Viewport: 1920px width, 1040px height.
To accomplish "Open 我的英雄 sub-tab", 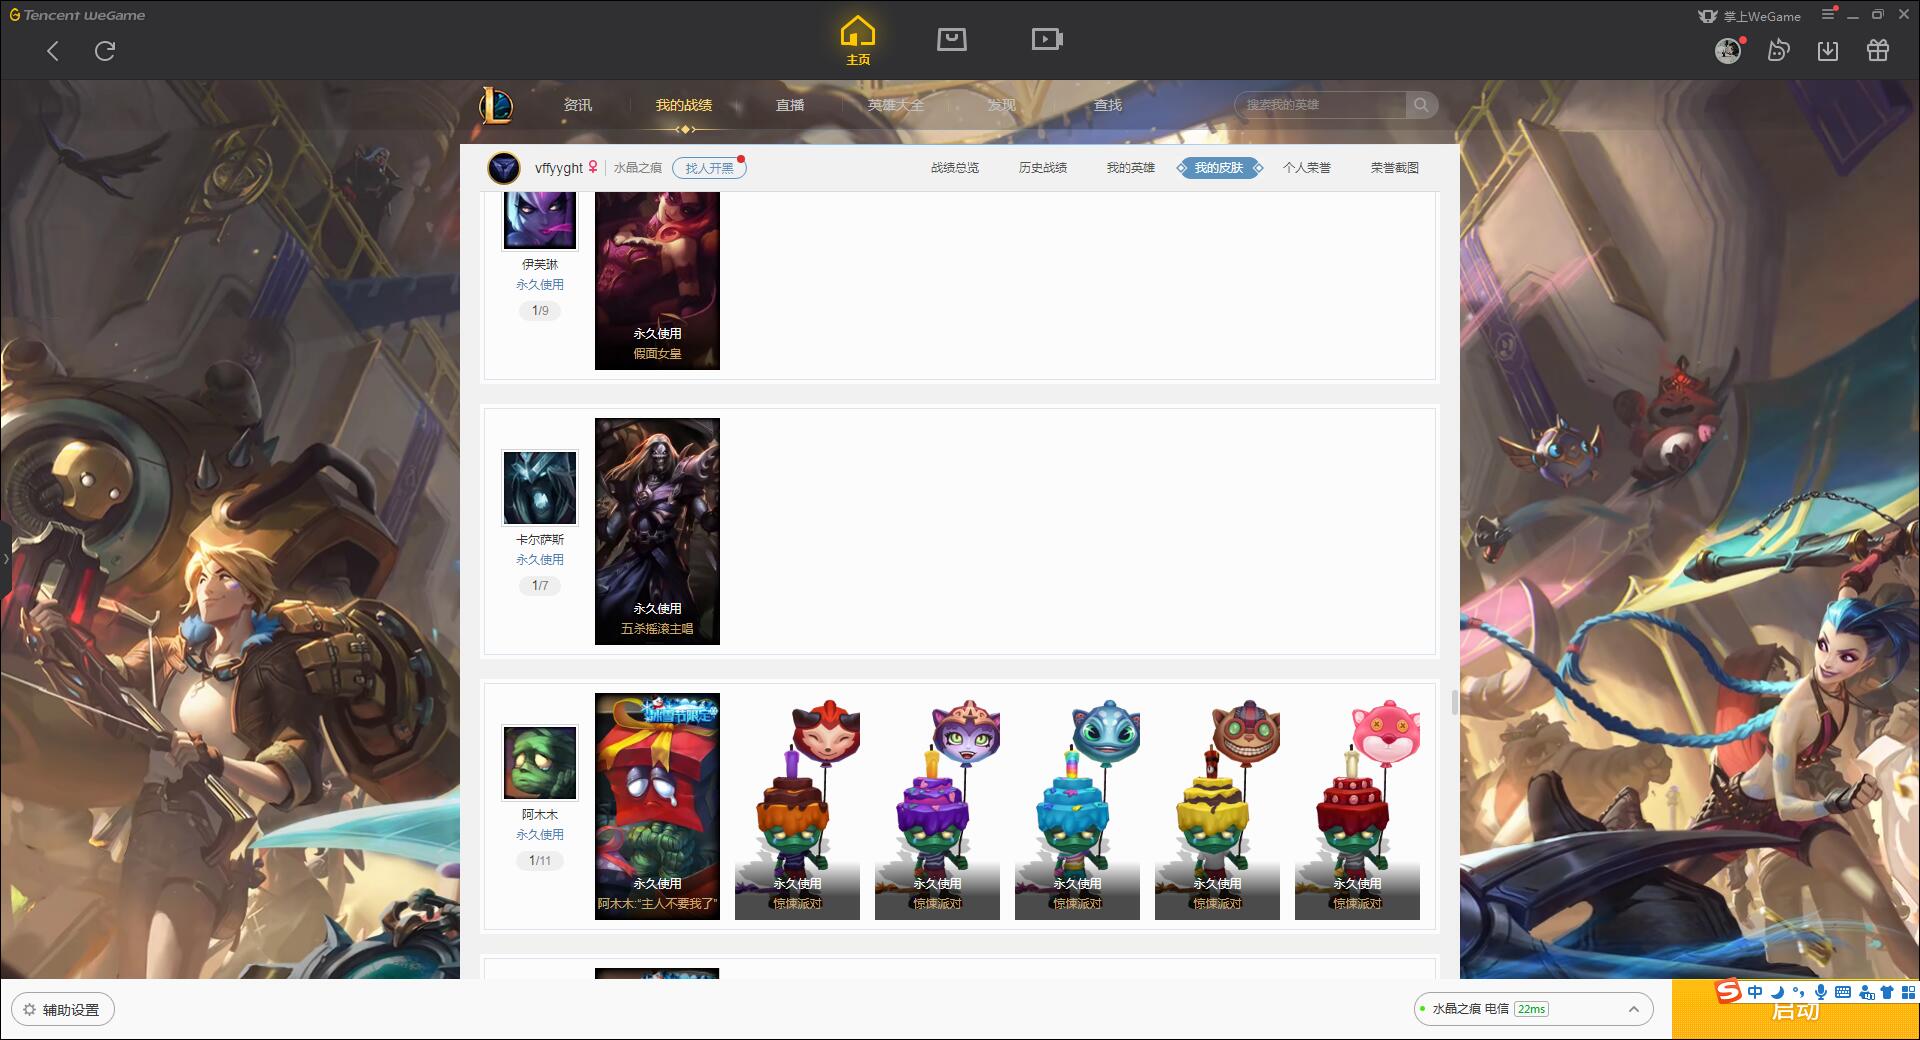I will coord(1131,168).
